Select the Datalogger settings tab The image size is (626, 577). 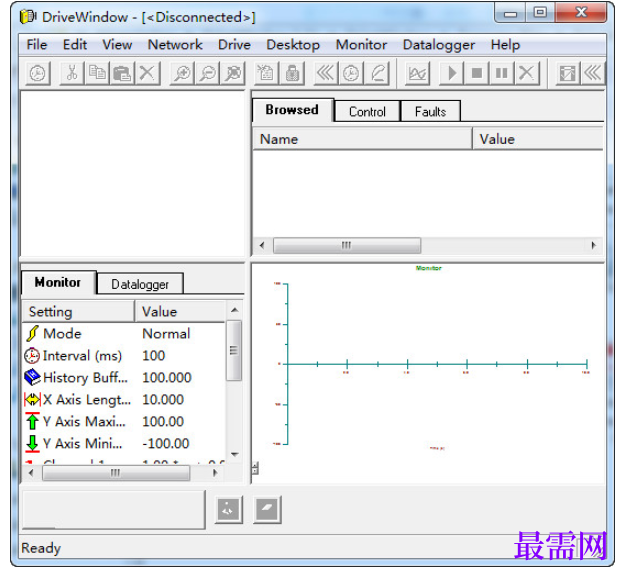pyautogui.click(x=140, y=284)
